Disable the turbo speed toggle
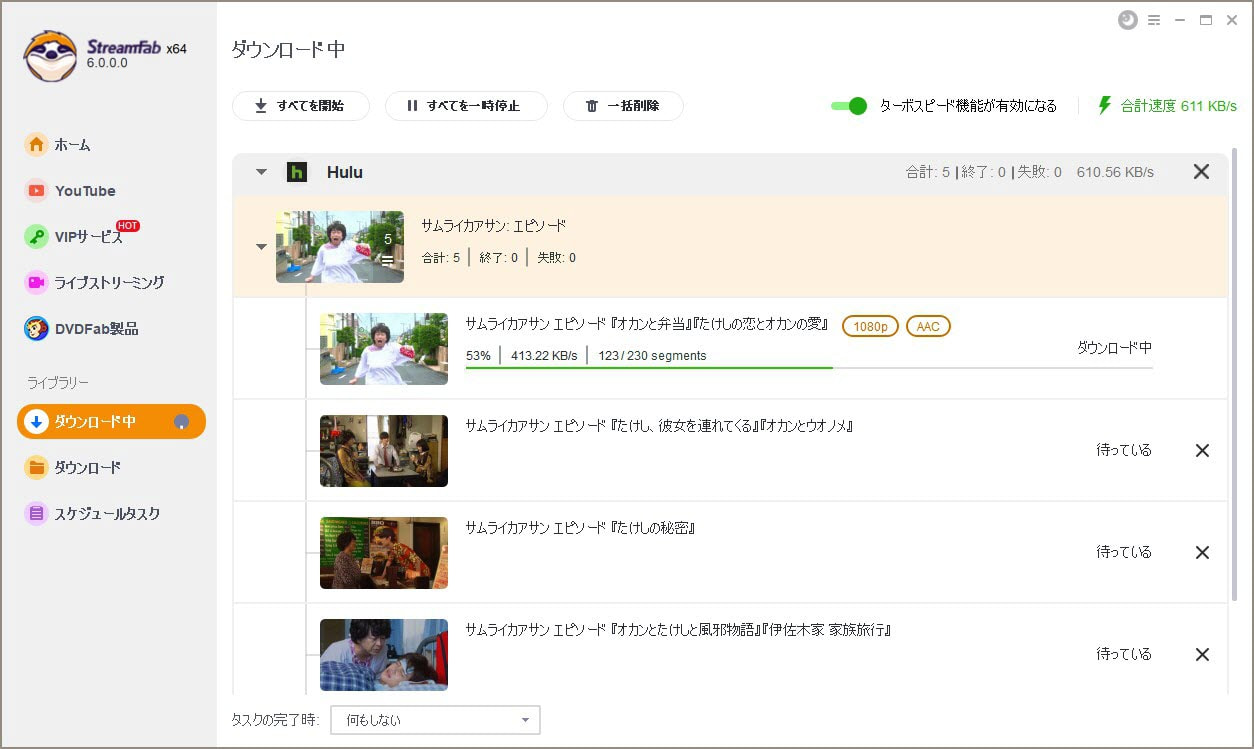Image resolution: width=1254 pixels, height=749 pixels. point(848,106)
